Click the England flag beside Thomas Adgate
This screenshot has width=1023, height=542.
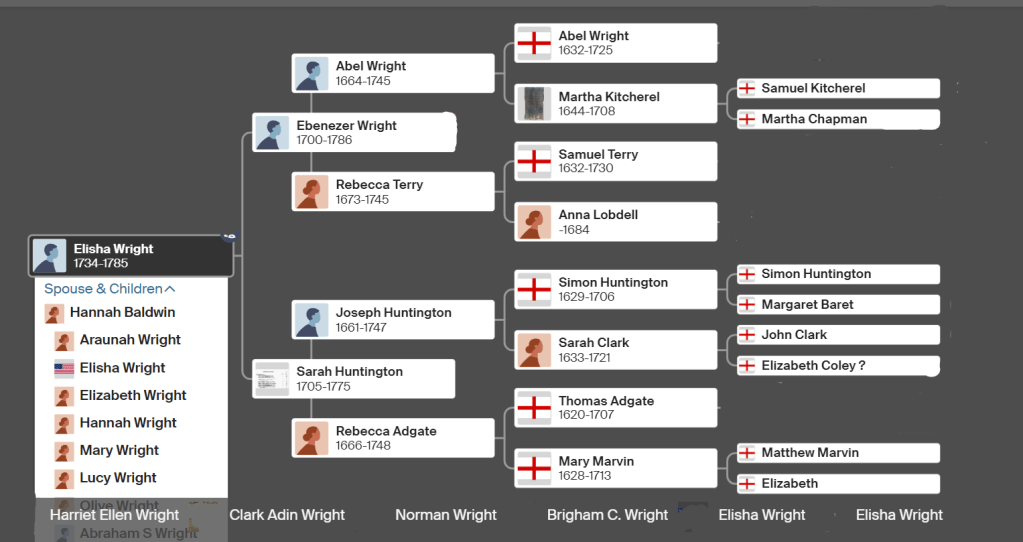pyautogui.click(x=535, y=408)
